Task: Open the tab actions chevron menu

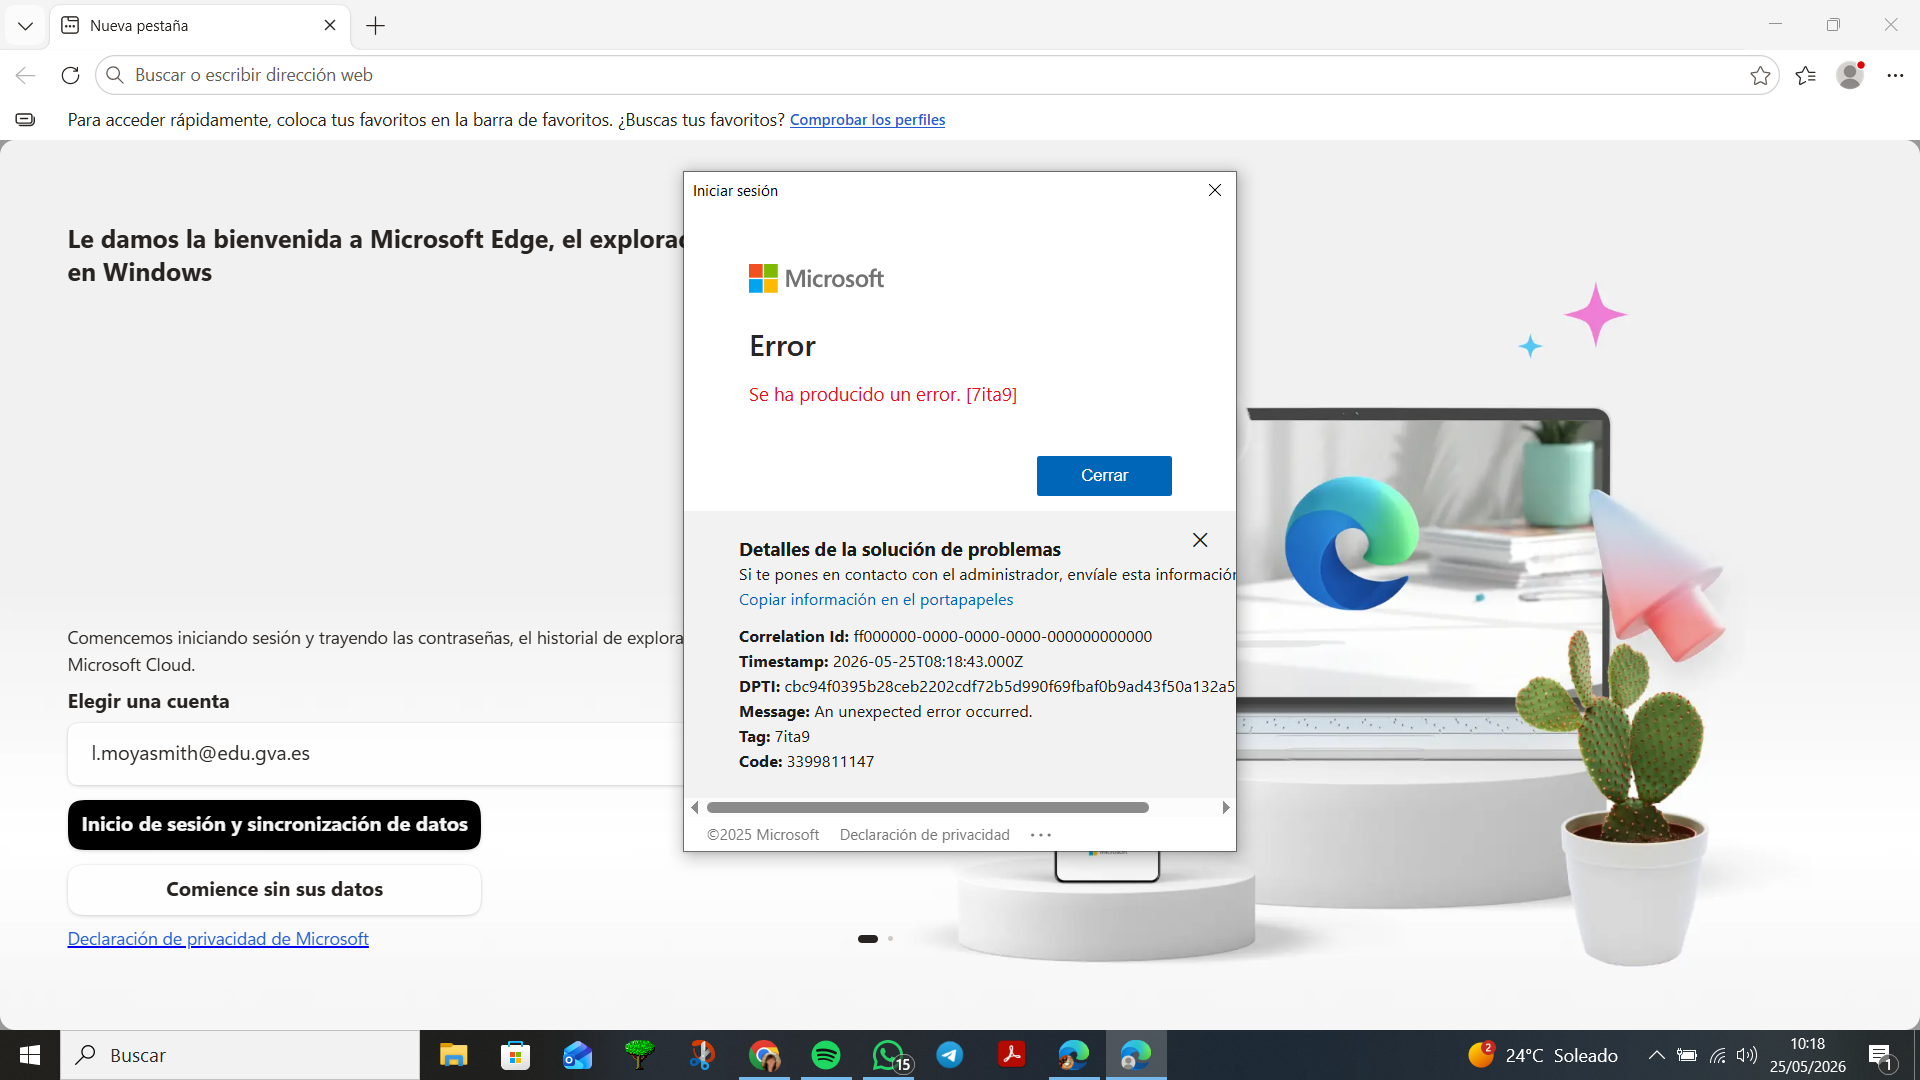Action: coord(25,26)
